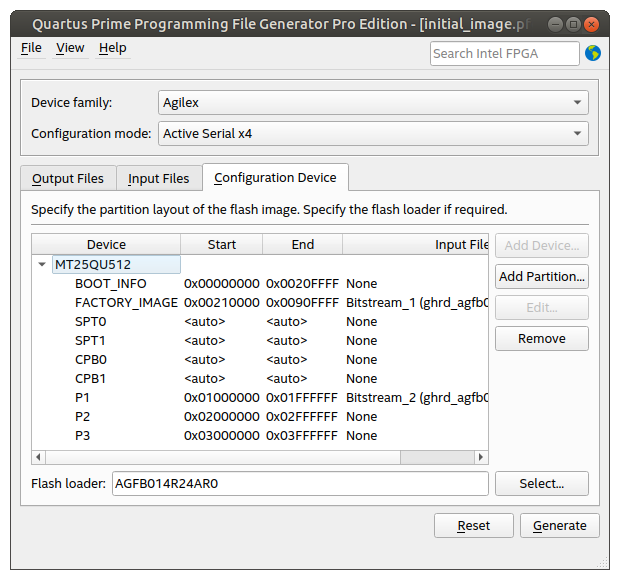Screen dimensions: 620x580
Task: Click the Add Device button
Action: coord(542,246)
